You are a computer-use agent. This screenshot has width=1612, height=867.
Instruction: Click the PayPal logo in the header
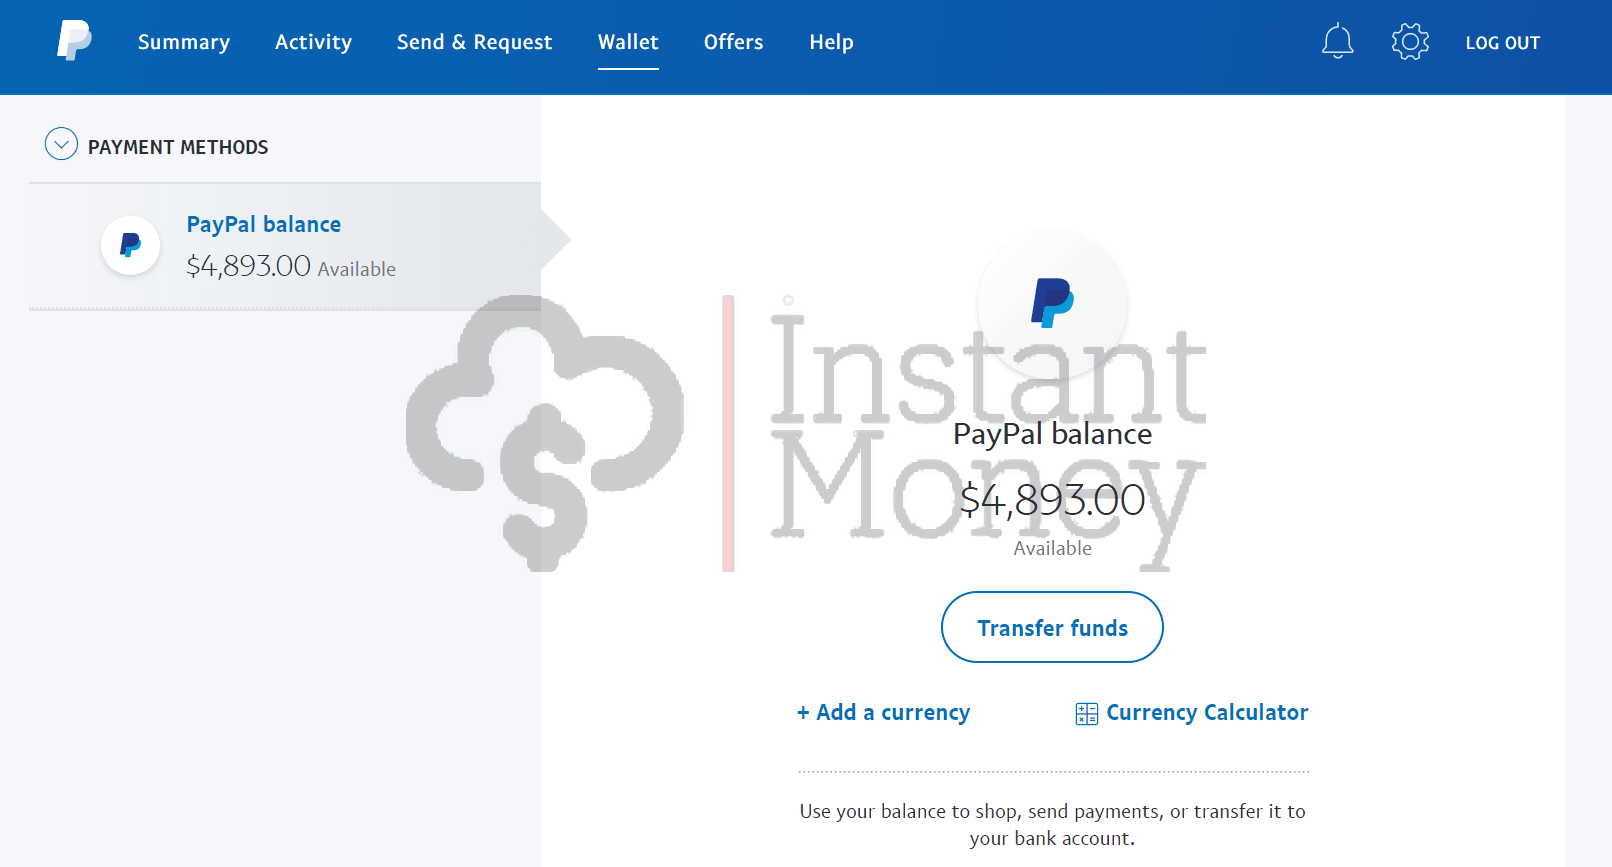click(x=74, y=41)
